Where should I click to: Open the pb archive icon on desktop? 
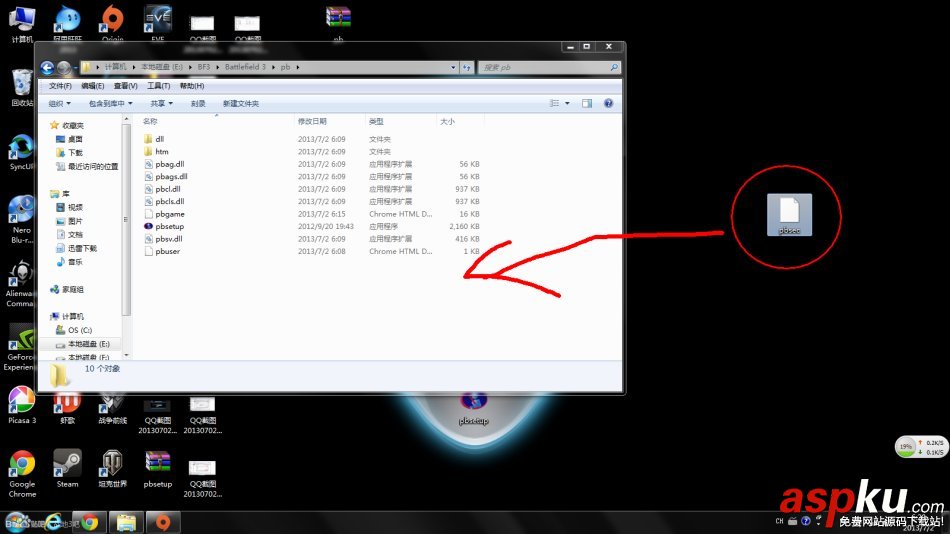338,24
